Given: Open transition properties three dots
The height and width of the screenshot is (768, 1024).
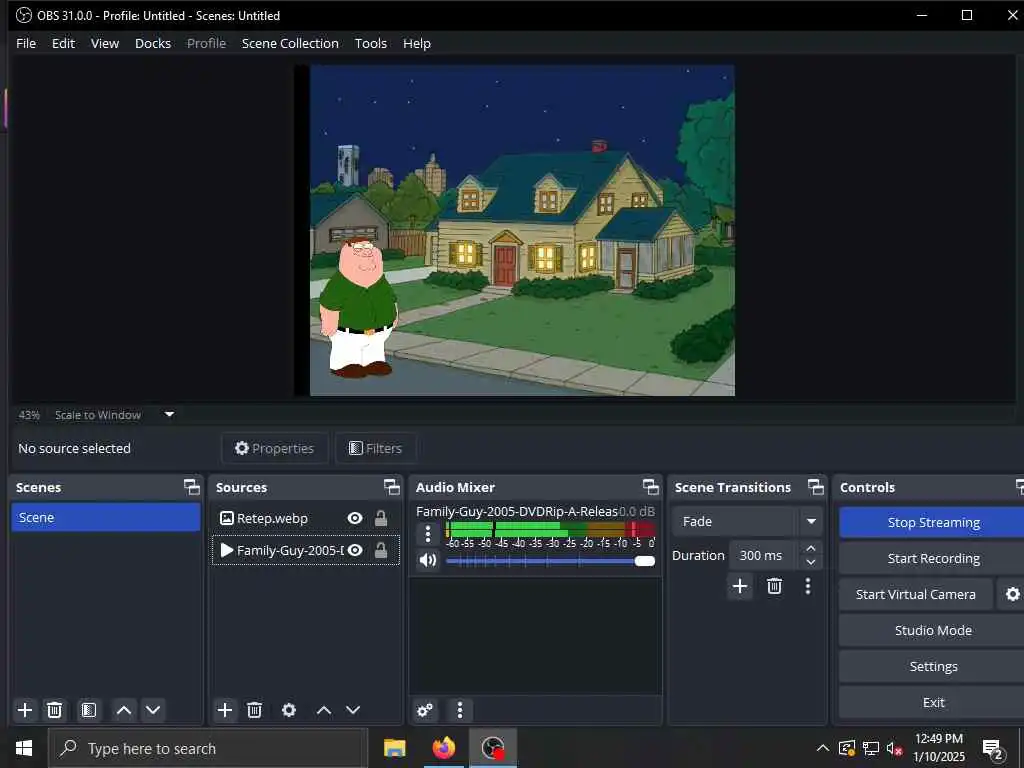Looking at the screenshot, I should pyautogui.click(x=808, y=586).
